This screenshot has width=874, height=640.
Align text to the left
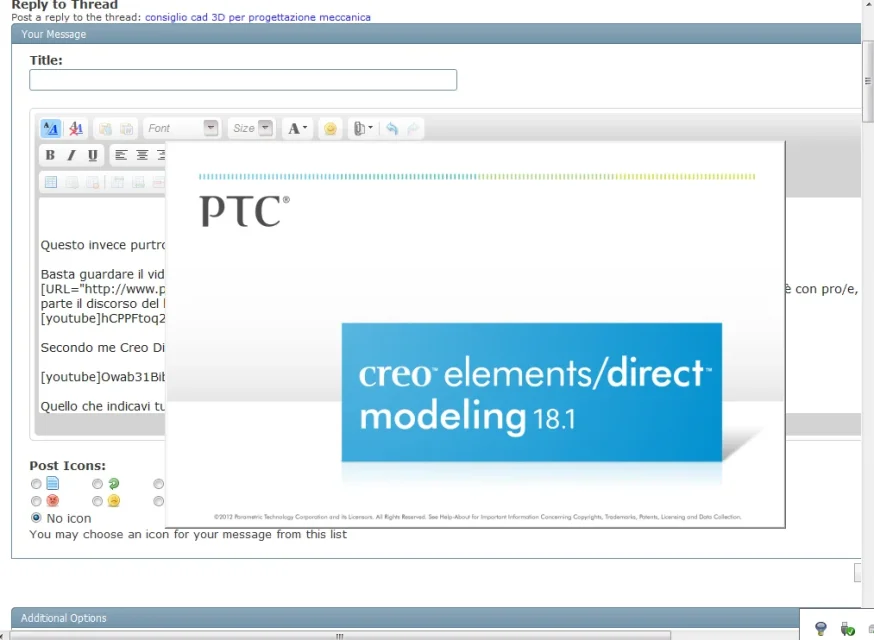121,155
